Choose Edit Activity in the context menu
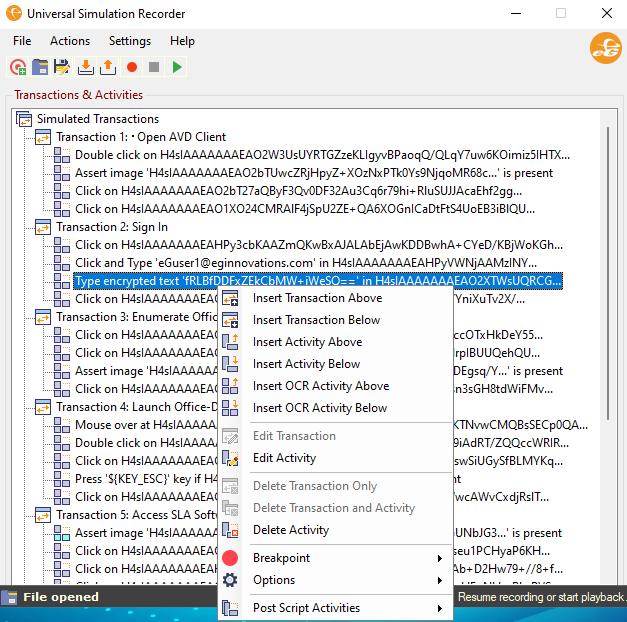 [x=284, y=458]
